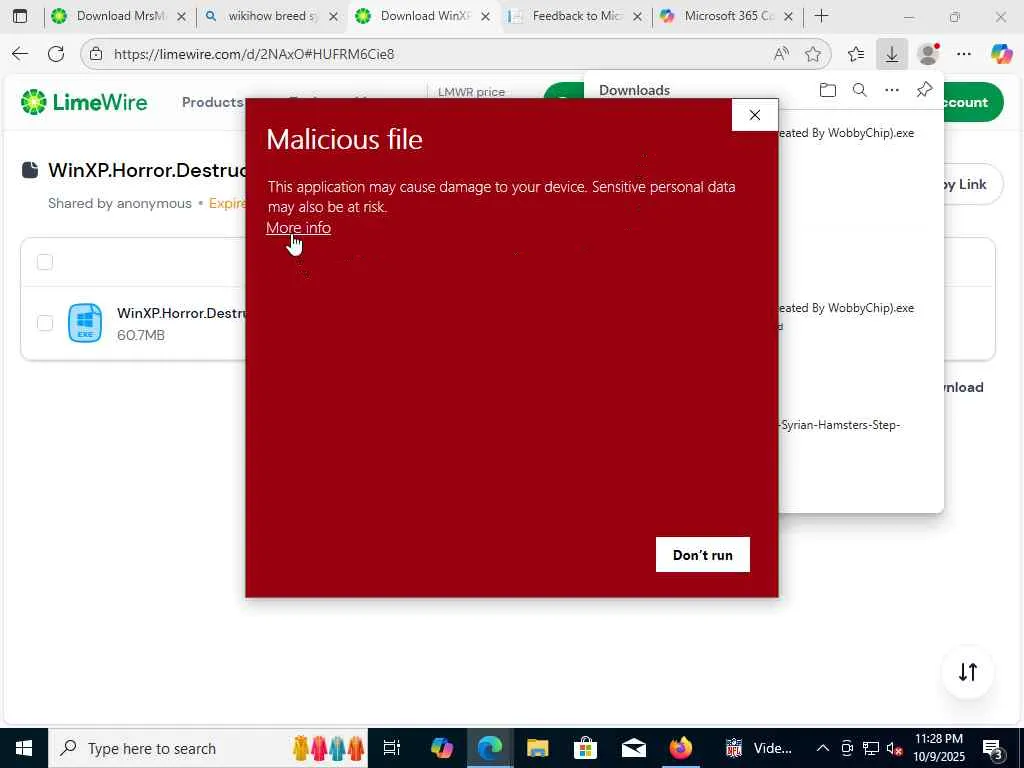Open the notification center icon
The image size is (1024, 768).
[x=992, y=748]
